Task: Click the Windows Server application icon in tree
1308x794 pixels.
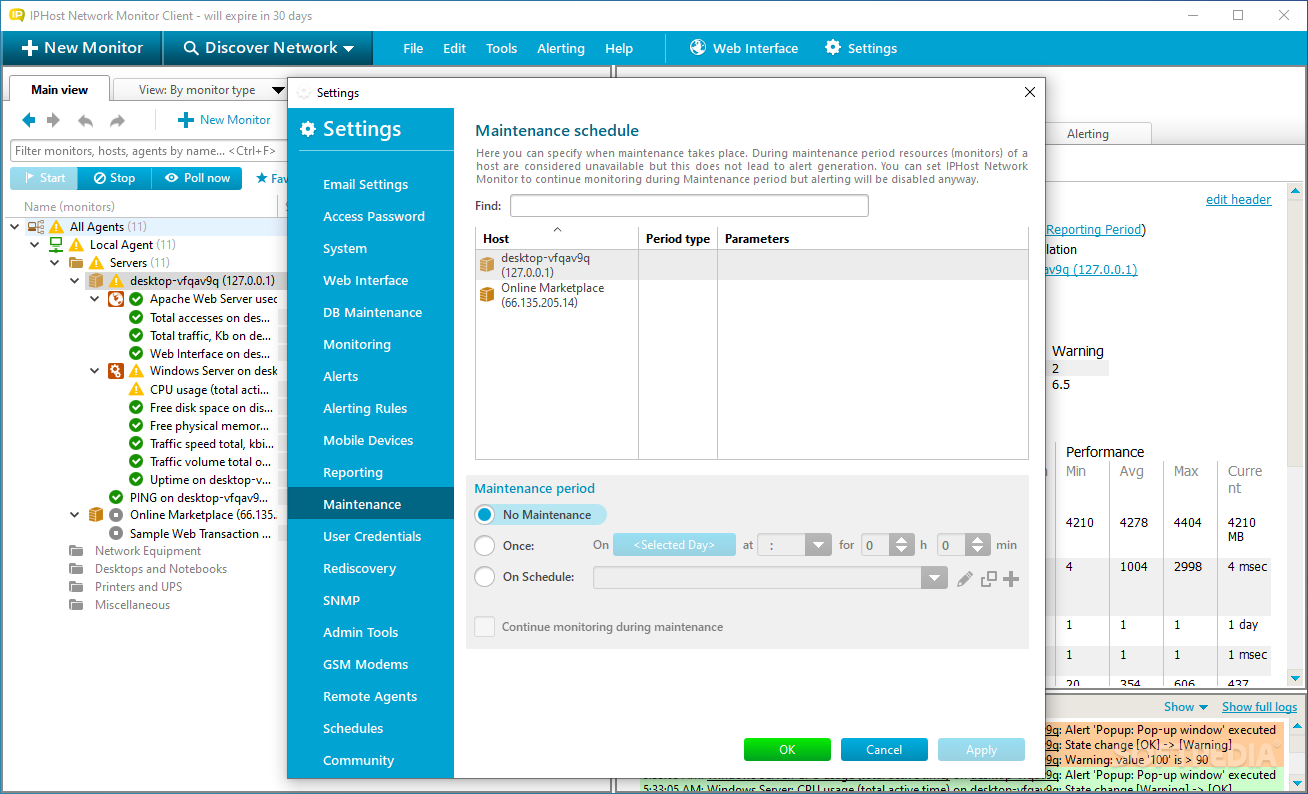Action: (x=116, y=371)
